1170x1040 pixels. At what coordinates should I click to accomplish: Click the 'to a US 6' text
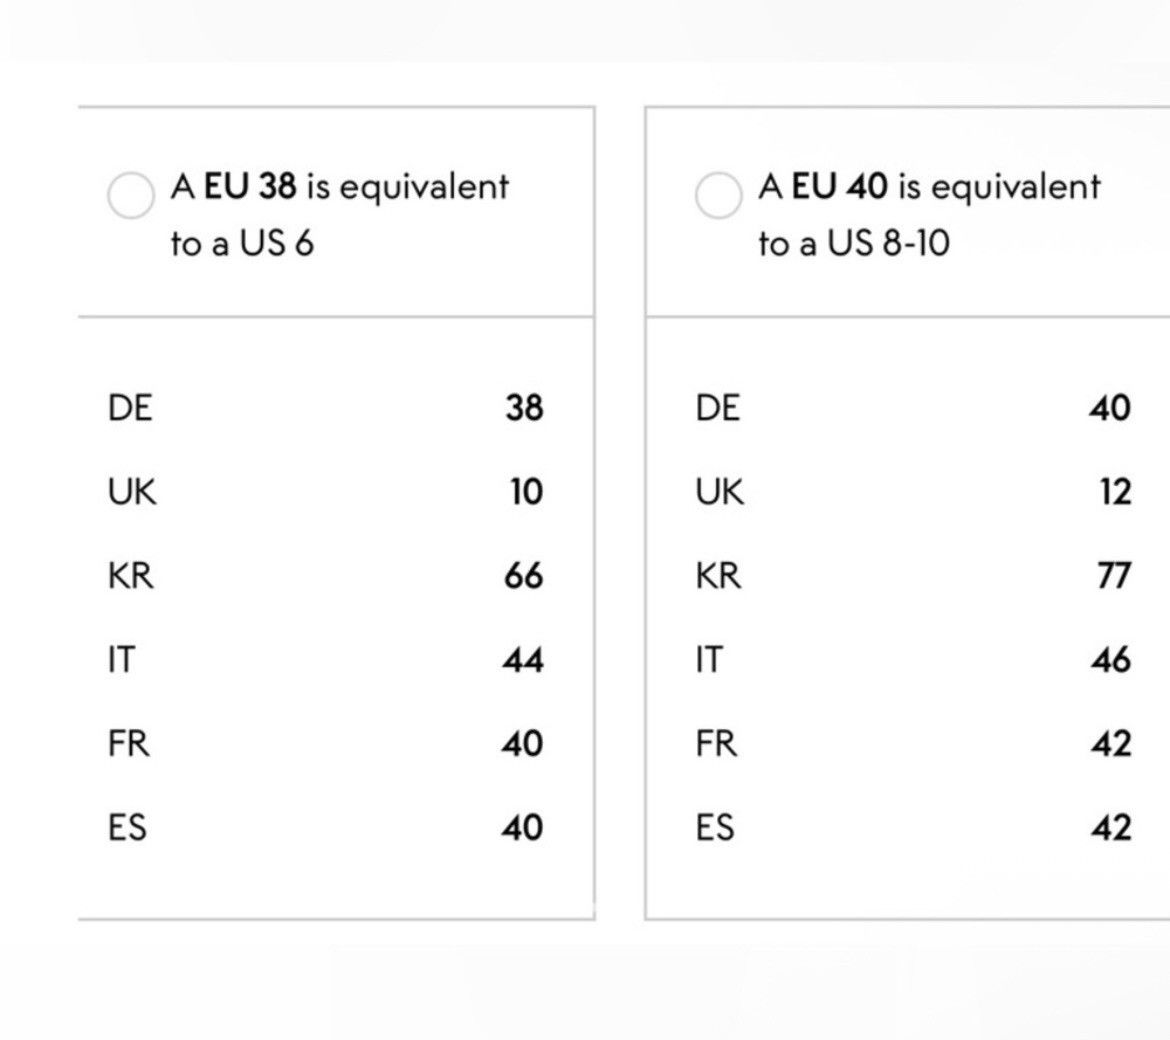click(243, 243)
